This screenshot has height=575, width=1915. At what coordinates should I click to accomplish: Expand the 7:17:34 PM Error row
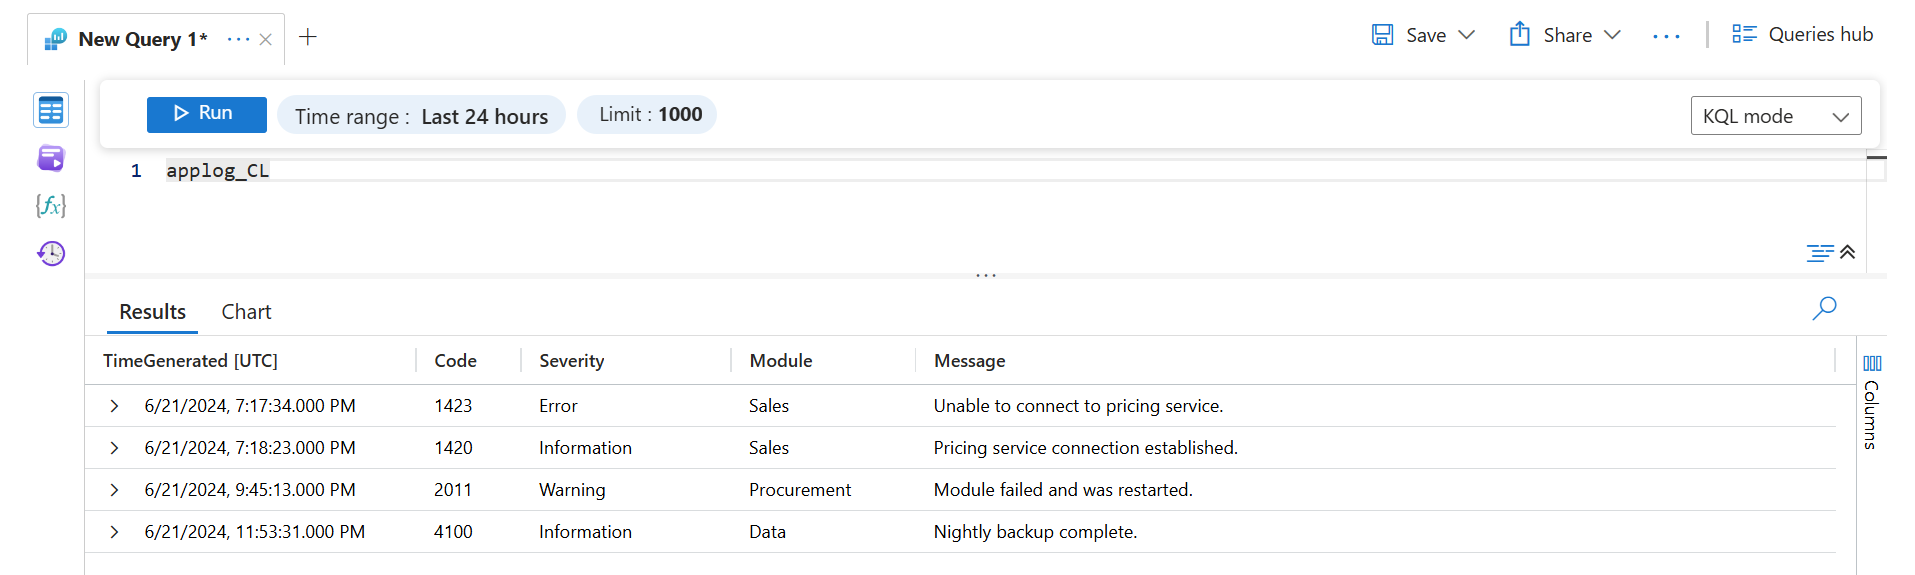click(114, 406)
